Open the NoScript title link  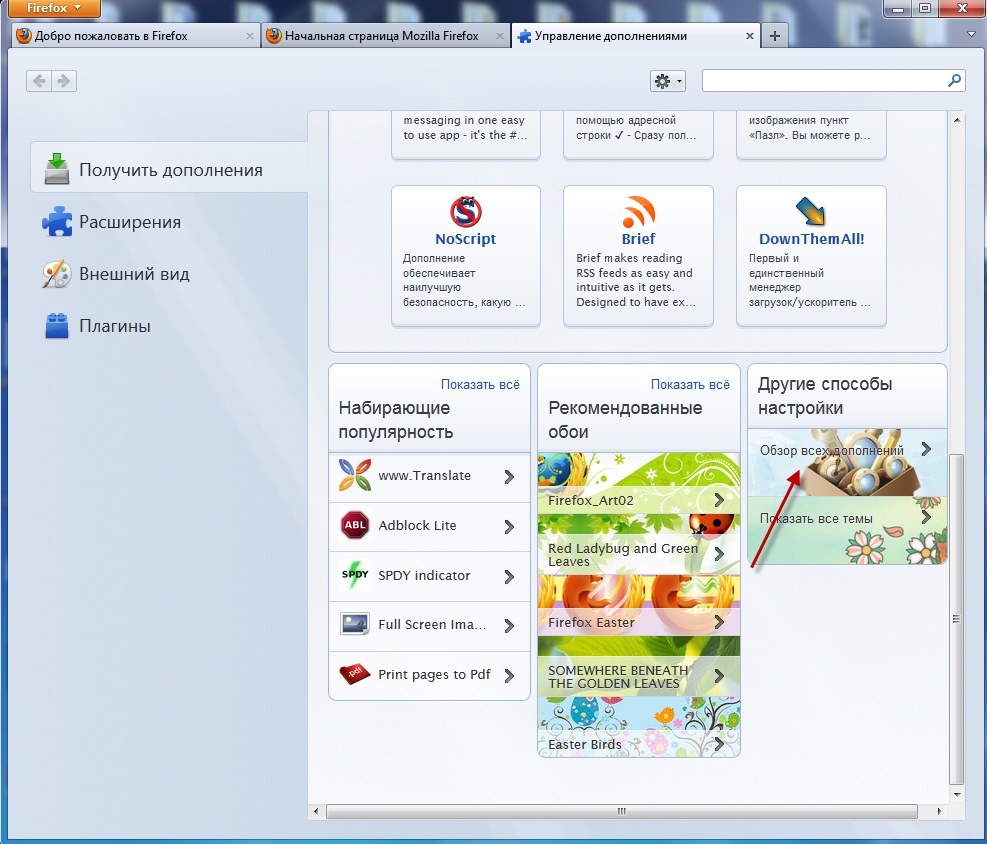click(x=466, y=239)
